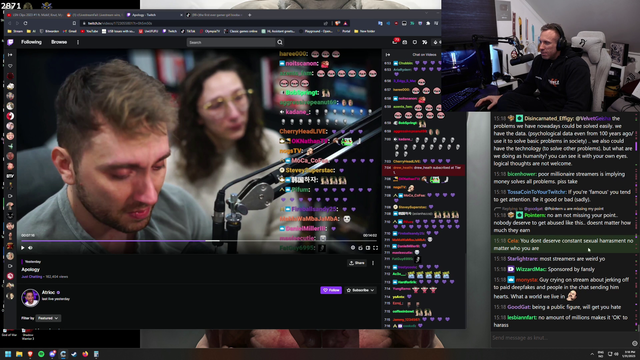This screenshot has width=640, height=360.
Task: Open the Browse page
Action: pyautogui.click(x=59, y=42)
